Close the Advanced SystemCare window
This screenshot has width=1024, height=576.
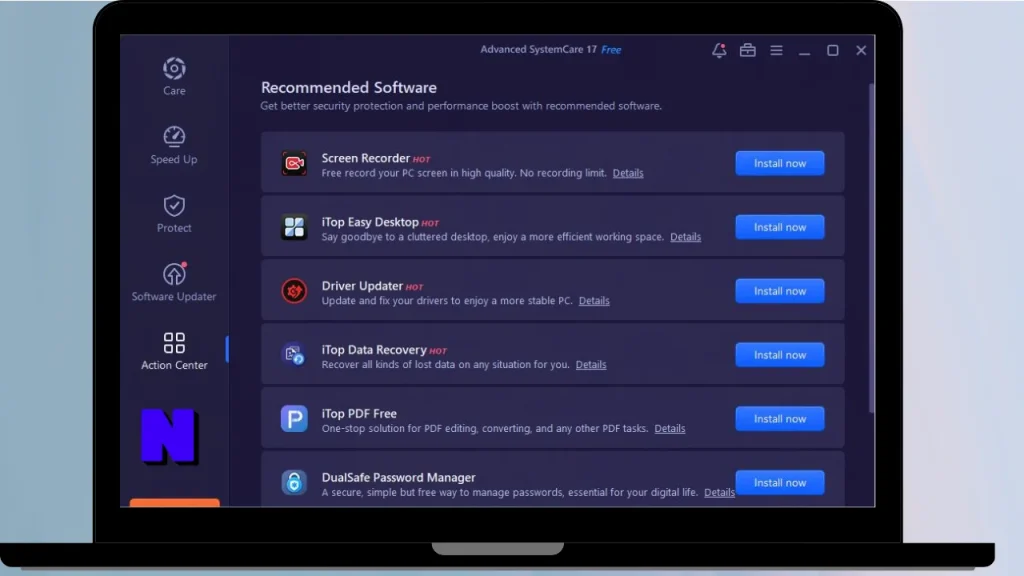[861, 50]
